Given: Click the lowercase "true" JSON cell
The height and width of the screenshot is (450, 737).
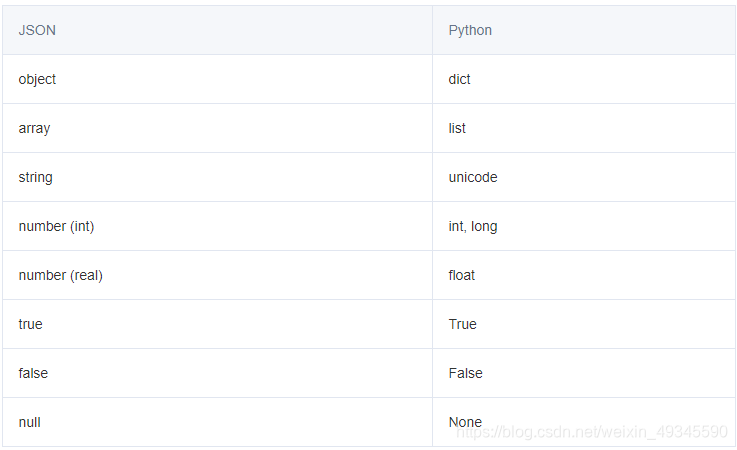Looking at the screenshot, I should 30,324.
